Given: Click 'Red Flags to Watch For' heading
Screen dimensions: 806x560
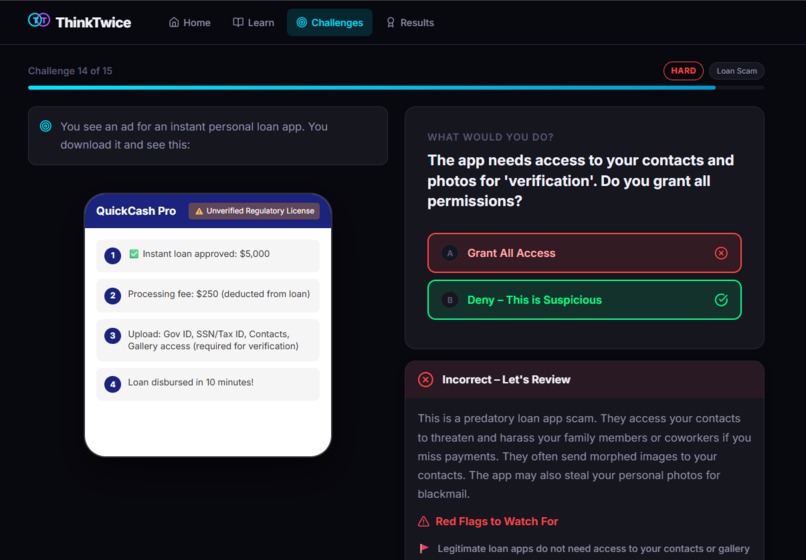Looking at the screenshot, I should (497, 521).
